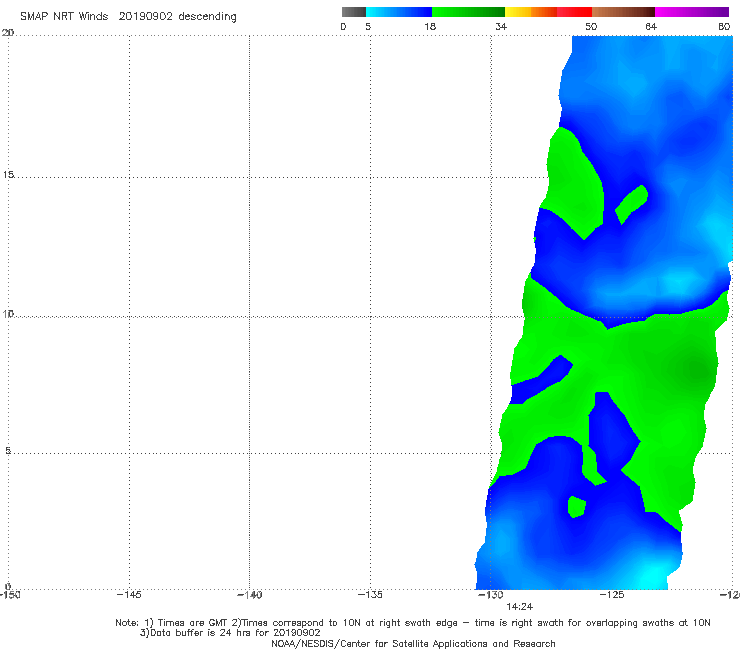The height and width of the screenshot is (650, 740).
Task: Click the color bar label '5'
Action: pyautogui.click(x=368, y=26)
